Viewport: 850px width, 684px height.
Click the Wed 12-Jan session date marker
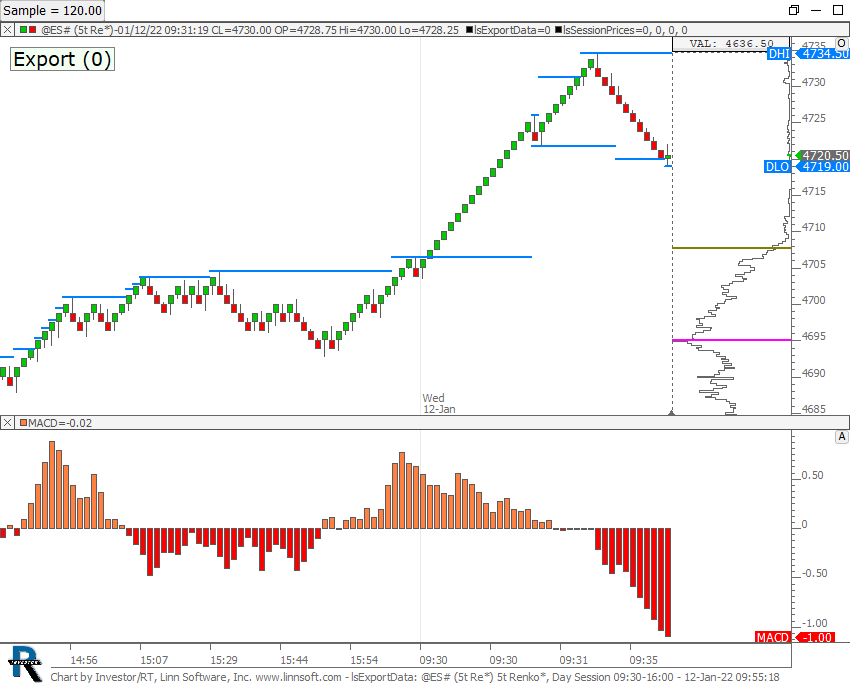click(x=438, y=403)
